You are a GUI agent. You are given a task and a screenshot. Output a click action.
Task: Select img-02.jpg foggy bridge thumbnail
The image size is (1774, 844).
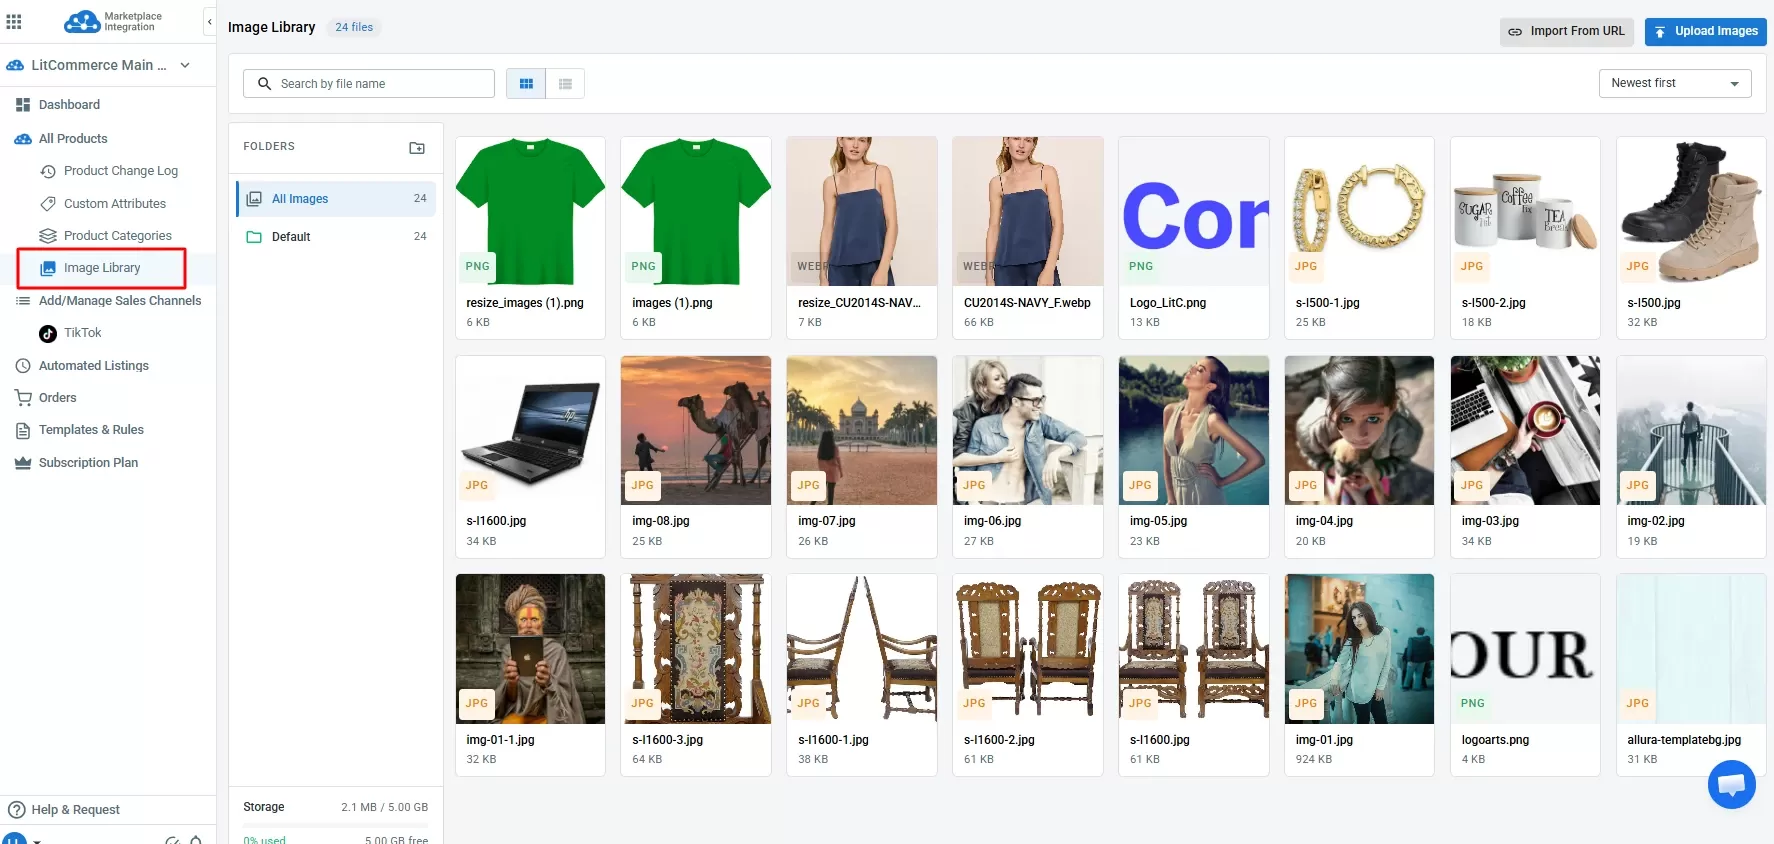pos(1691,430)
